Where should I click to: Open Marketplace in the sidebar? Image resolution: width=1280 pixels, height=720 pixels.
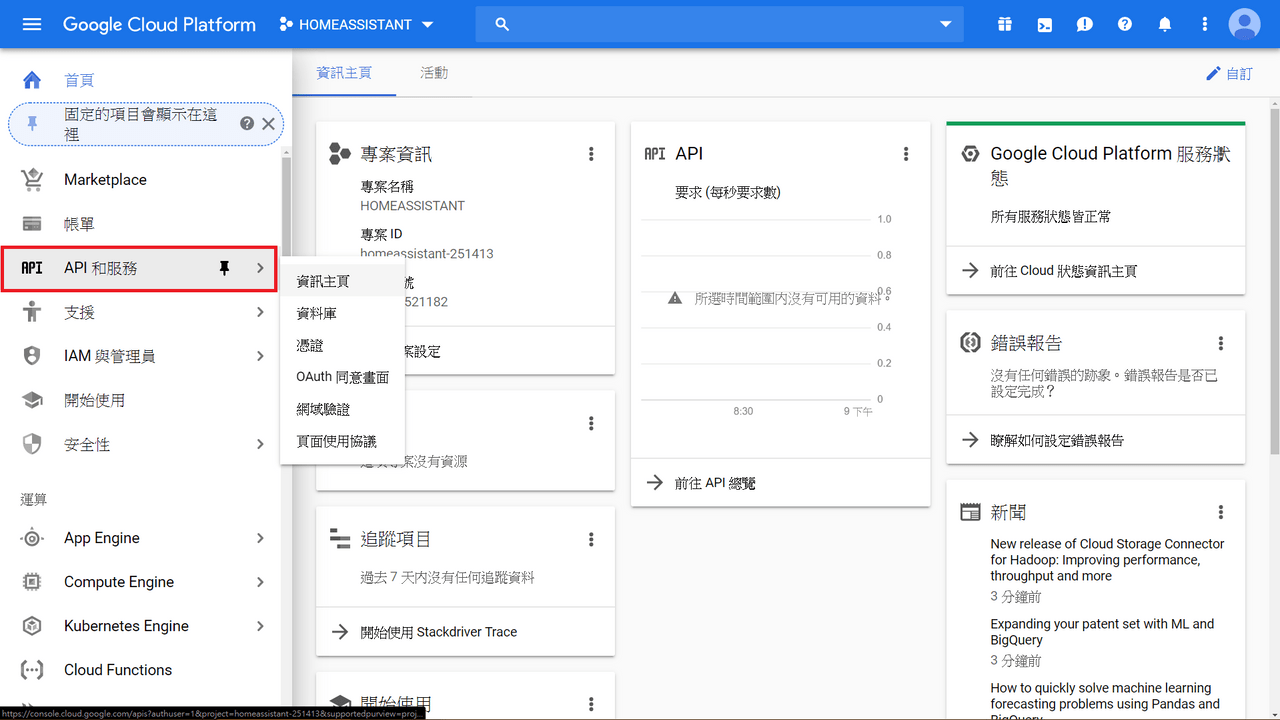click(105, 180)
